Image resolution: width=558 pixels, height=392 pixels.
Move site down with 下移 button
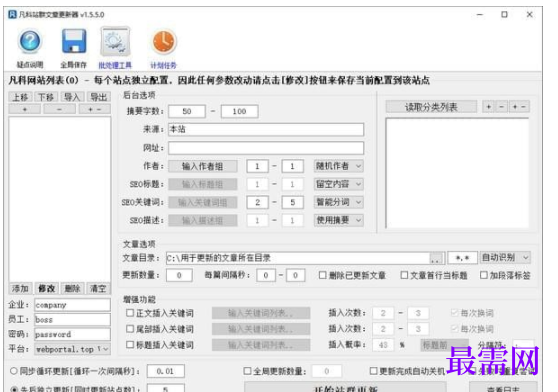pyautogui.click(x=46, y=97)
